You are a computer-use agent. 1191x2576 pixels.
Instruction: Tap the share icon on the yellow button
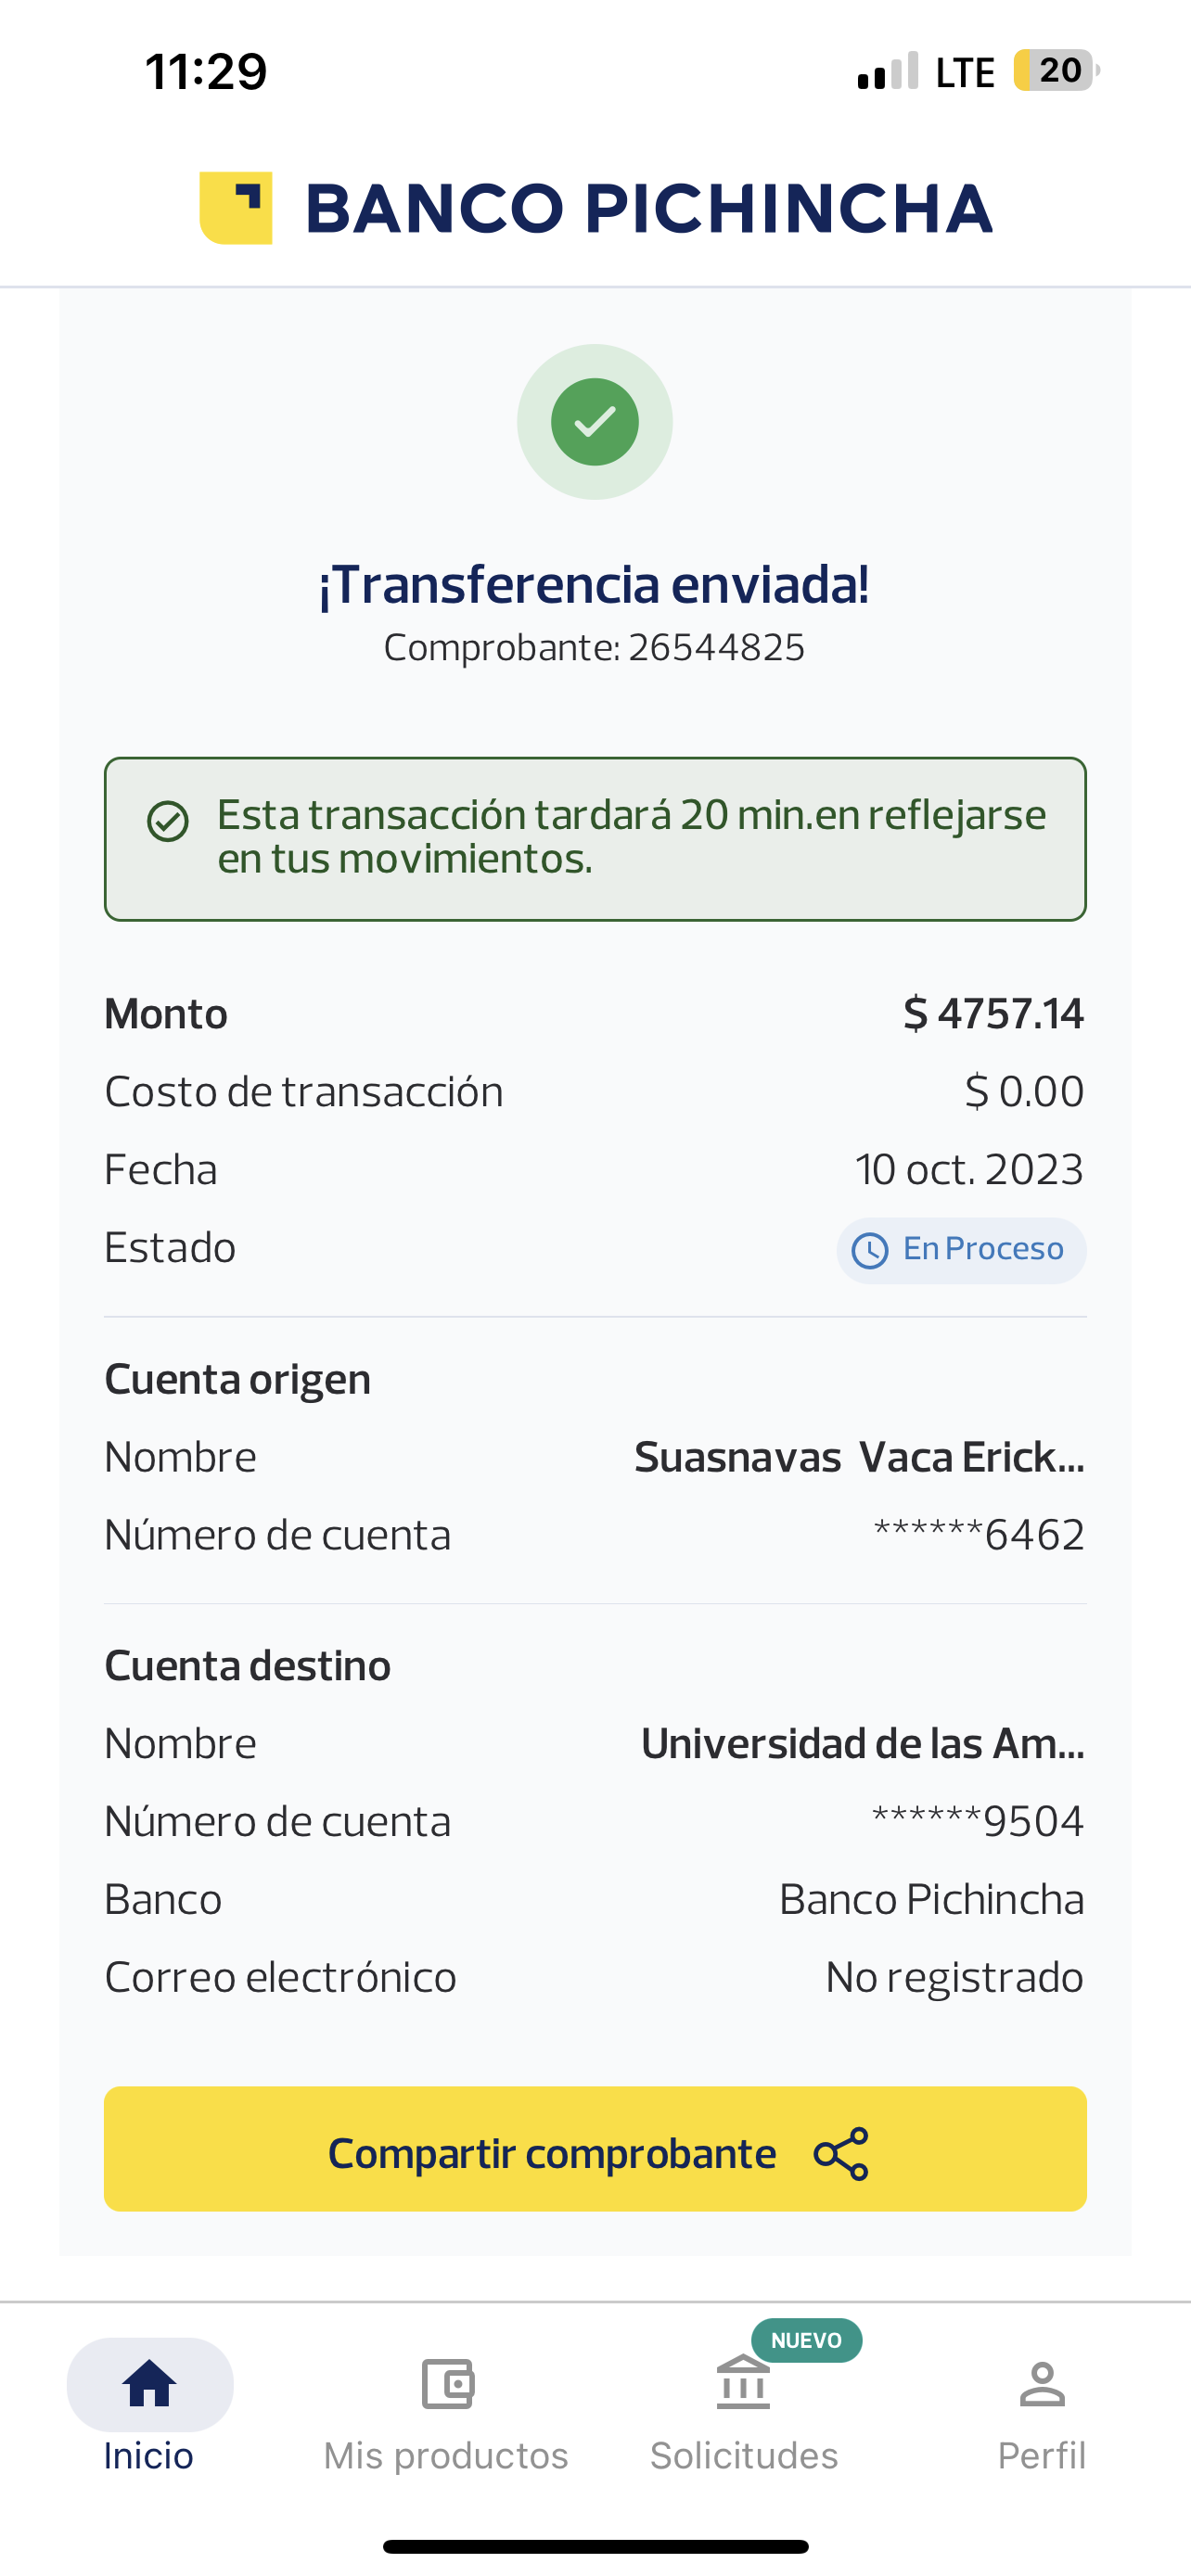point(841,2154)
